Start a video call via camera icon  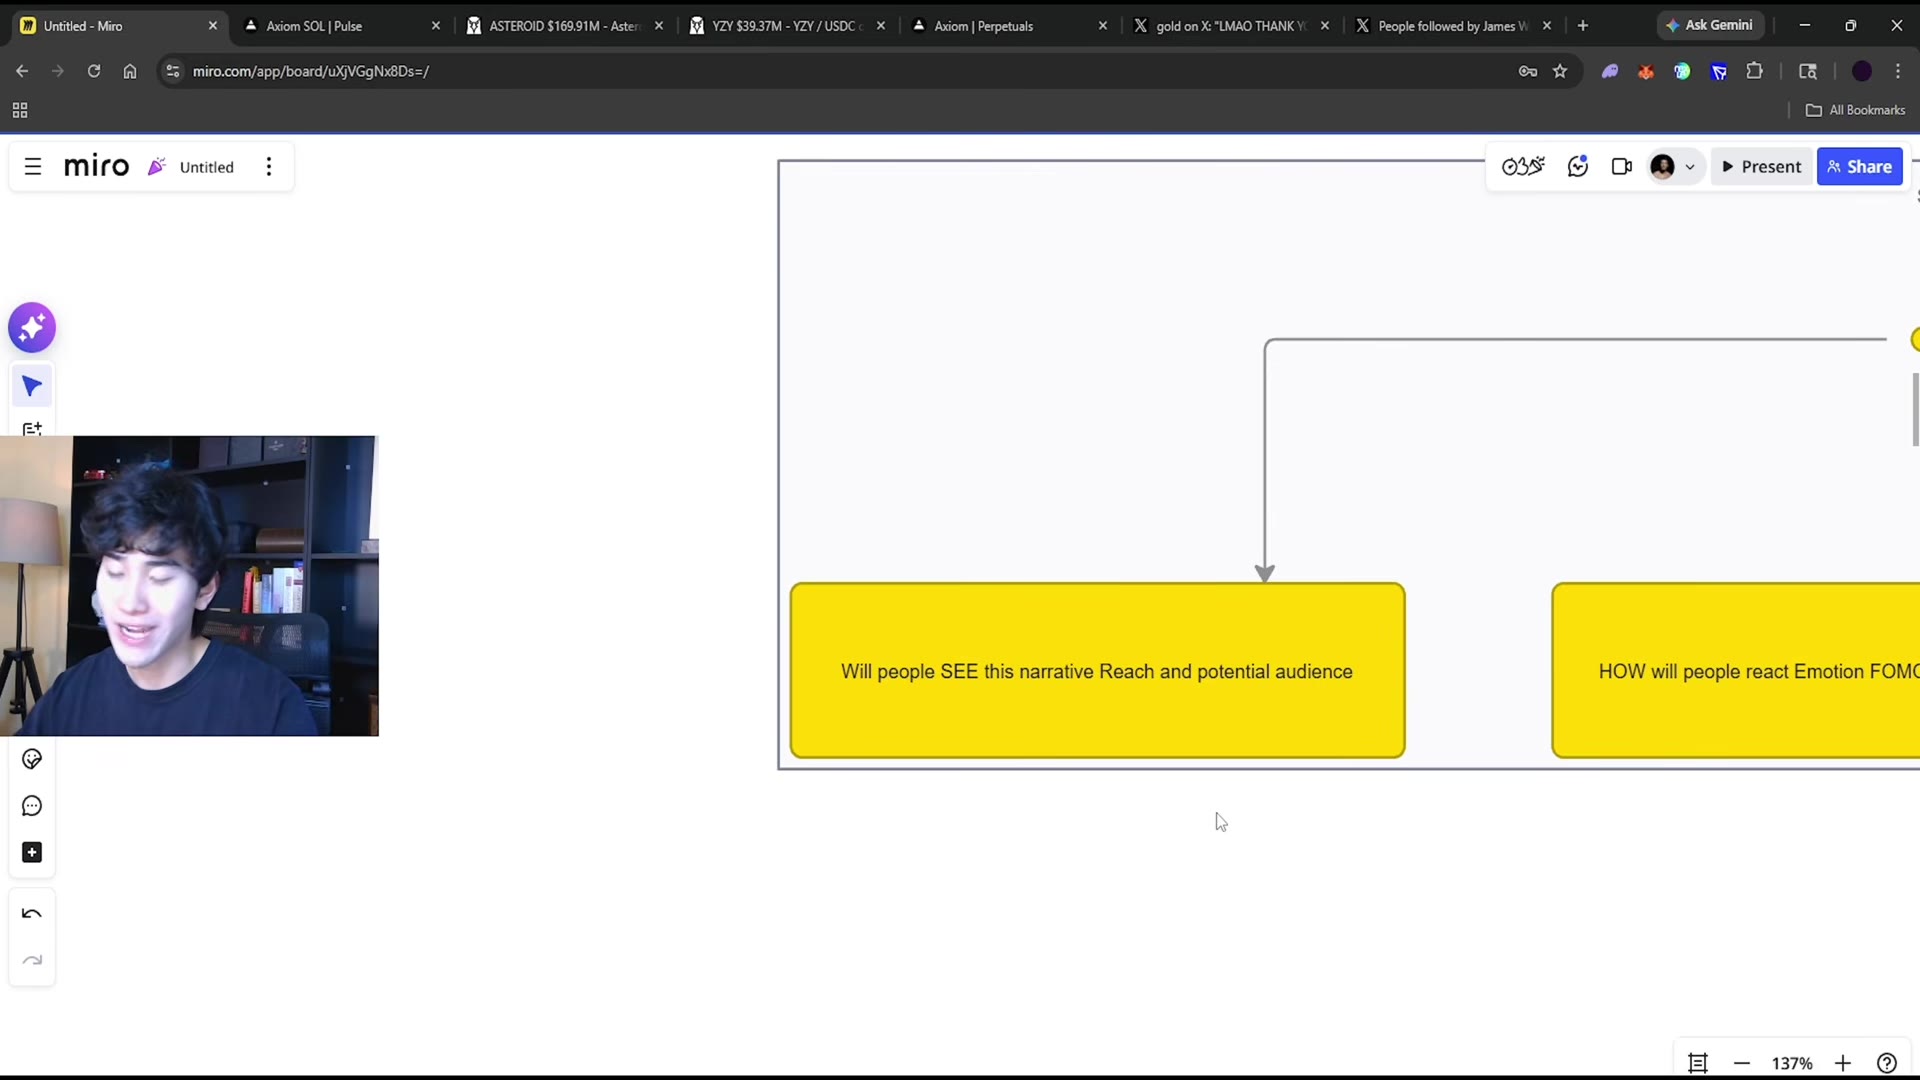pyautogui.click(x=1622, y=167)
